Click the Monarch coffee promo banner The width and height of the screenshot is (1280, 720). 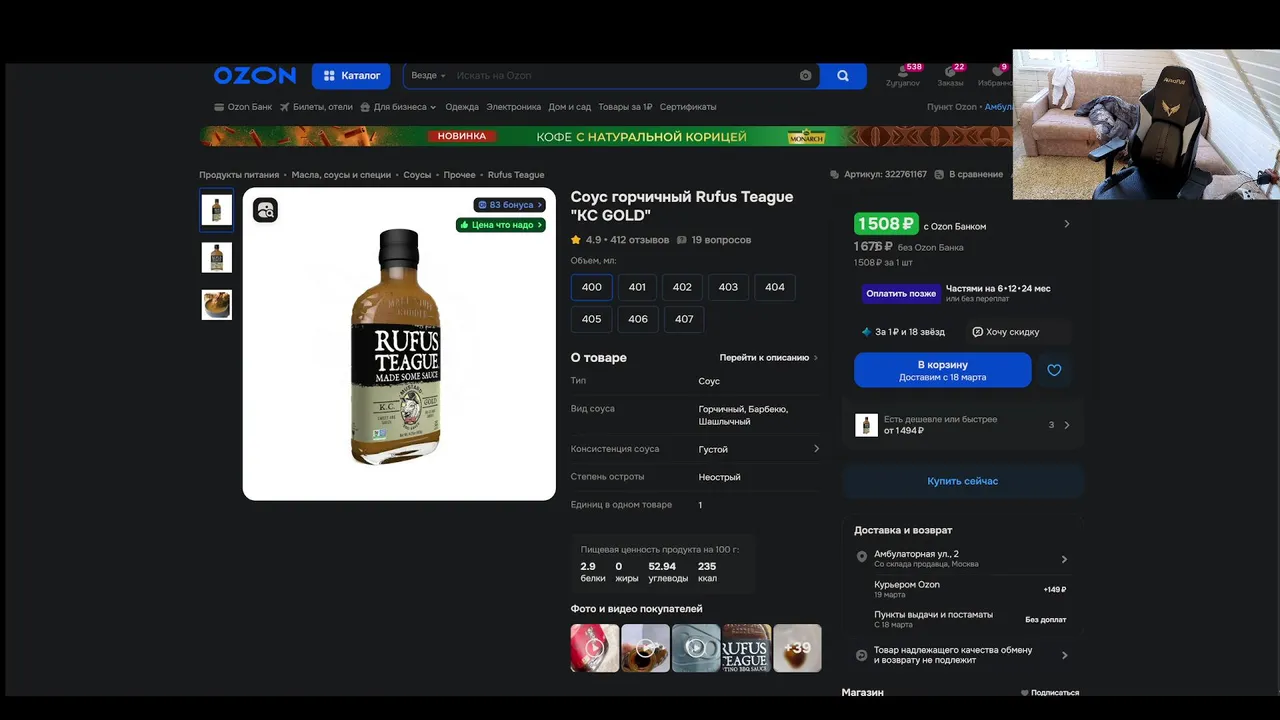606,136
